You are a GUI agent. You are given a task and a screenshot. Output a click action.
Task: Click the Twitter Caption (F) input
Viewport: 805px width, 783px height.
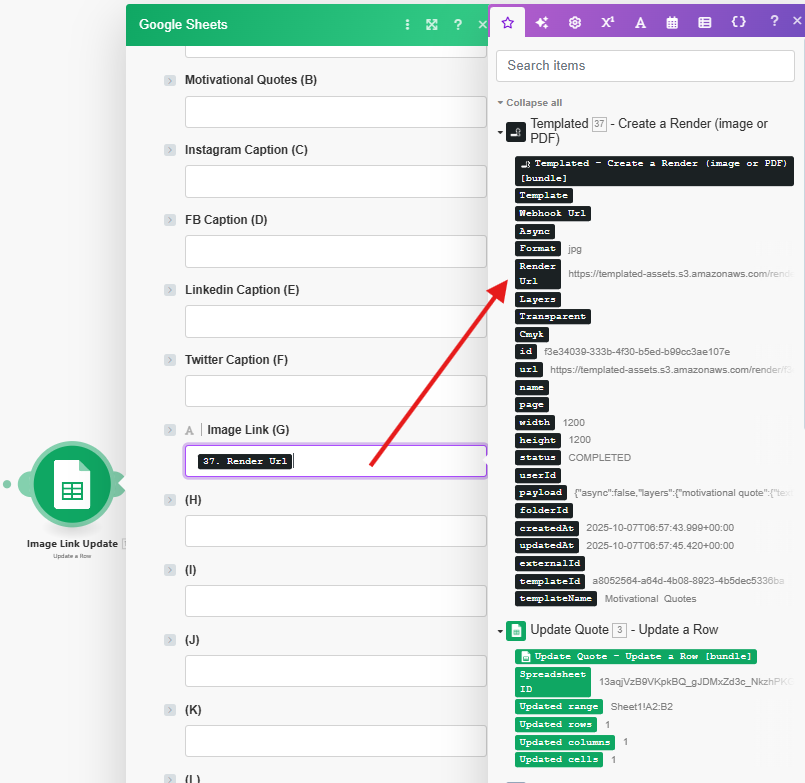tap(336, 391)
